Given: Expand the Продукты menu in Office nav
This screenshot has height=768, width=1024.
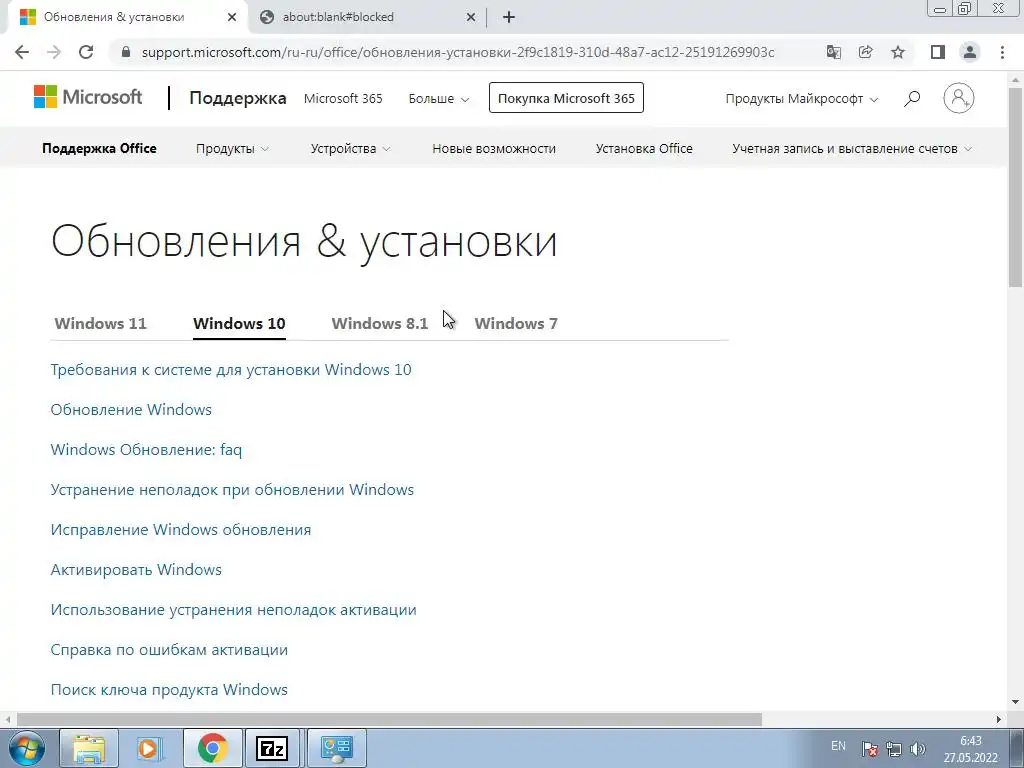Looking at the screenshot, I should [232, 148].
